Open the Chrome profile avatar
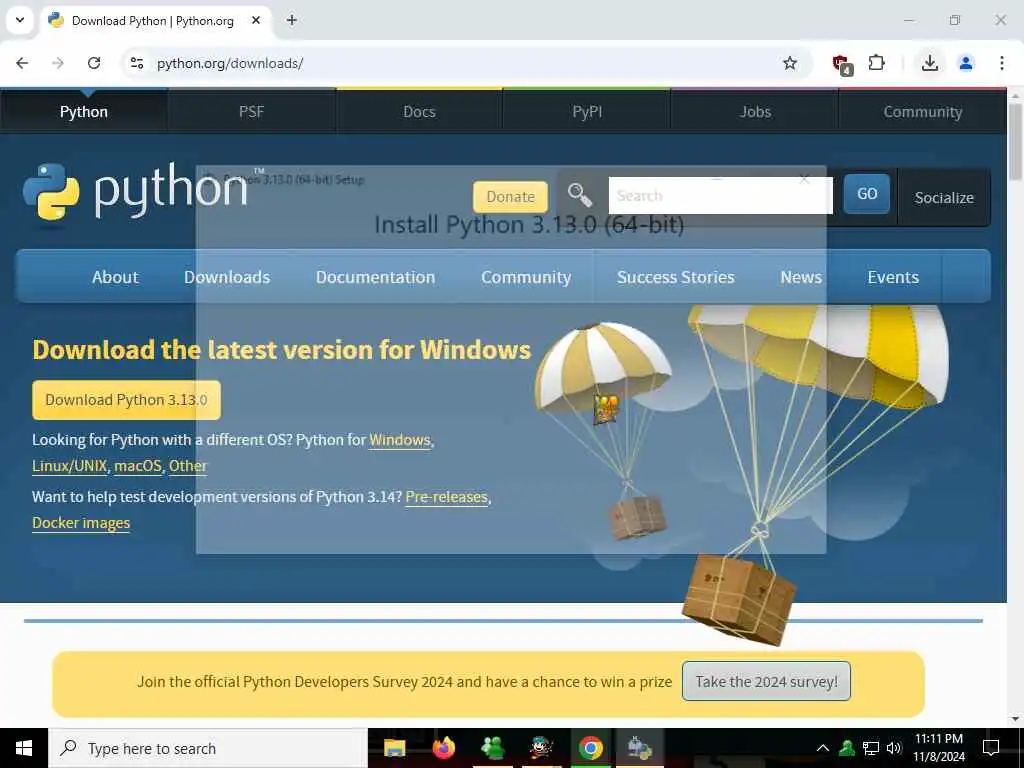 tap(966, 63)
